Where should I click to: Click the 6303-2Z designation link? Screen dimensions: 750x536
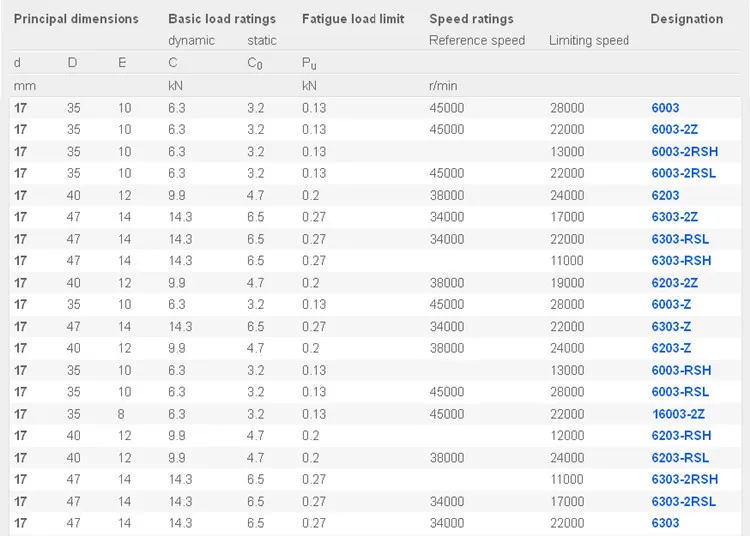pyautogui.click(x=674, y=217)
